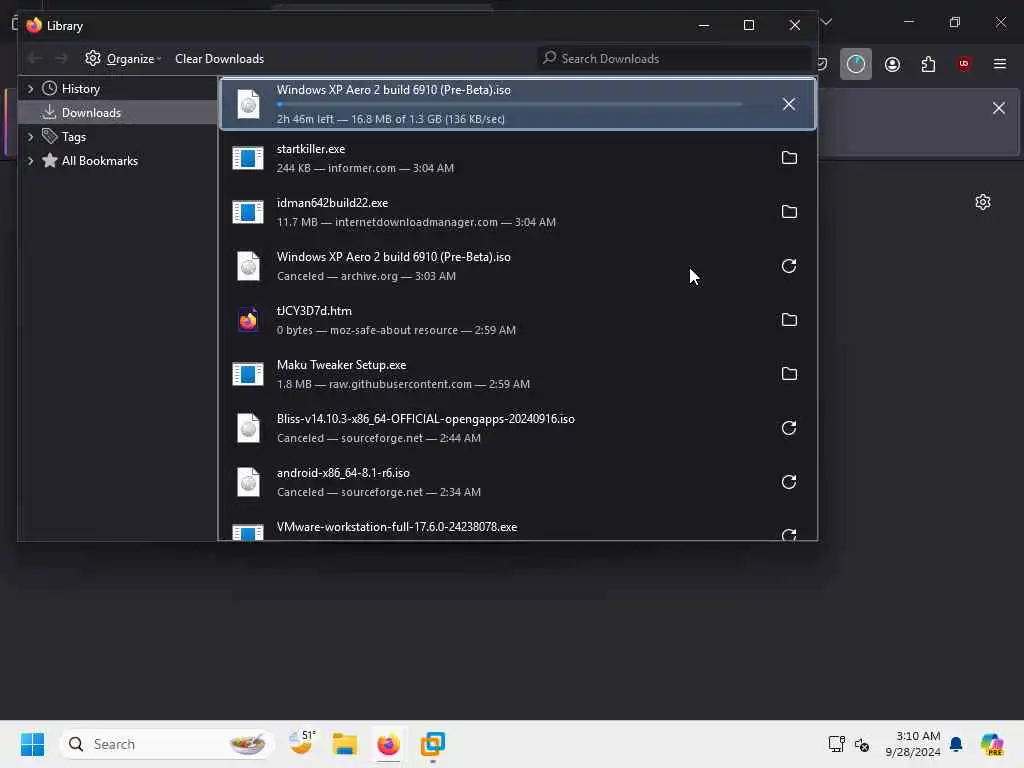This screenshot has height=768, width=1024.
Task: Click the taskbar Search box
Action: [167, 744]
